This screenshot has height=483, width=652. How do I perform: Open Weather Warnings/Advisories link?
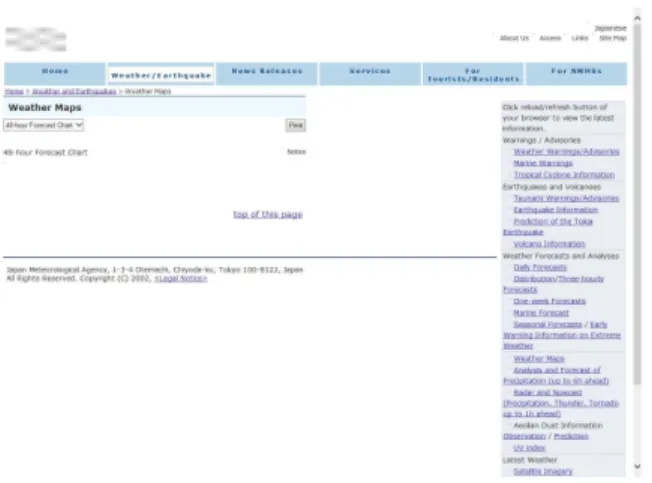click(x=566, y=152)
